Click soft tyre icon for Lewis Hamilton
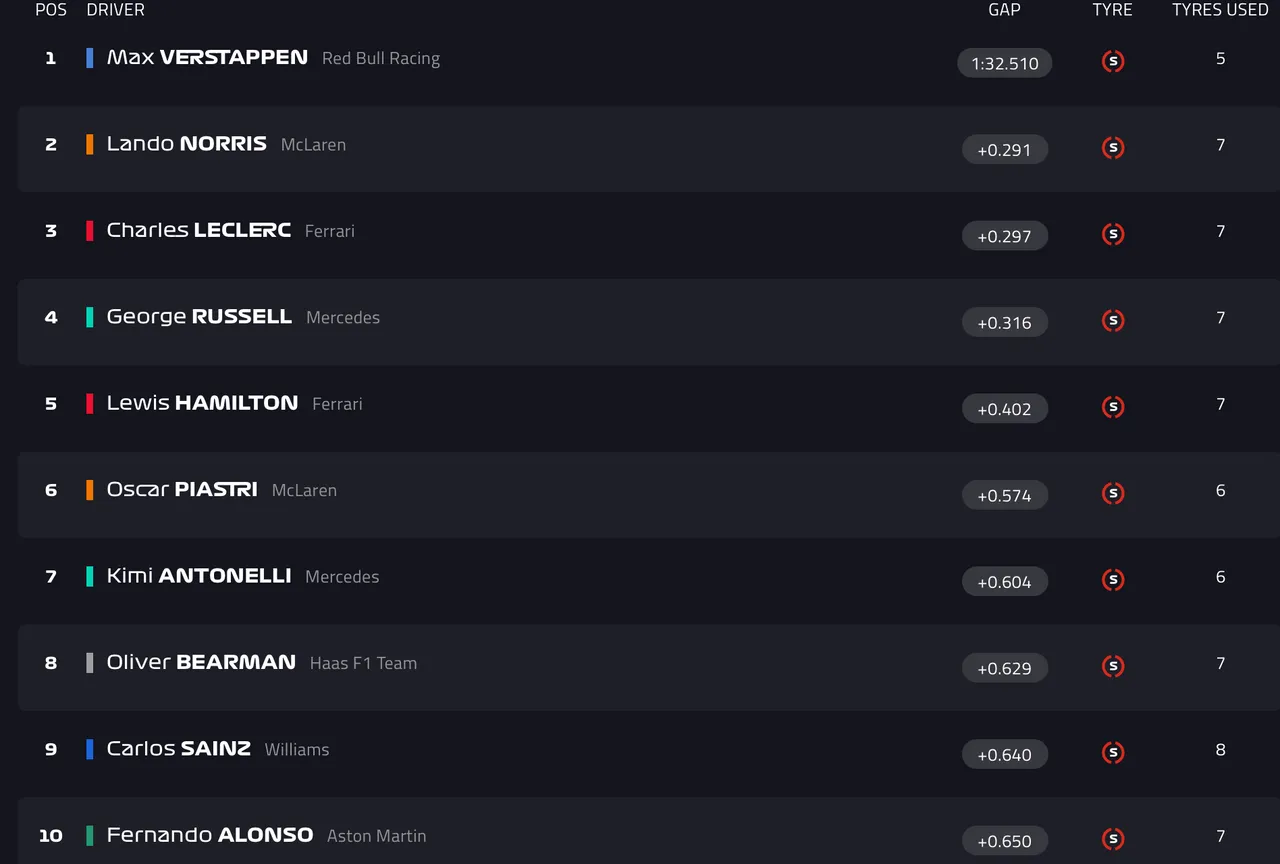The width and height of the screenshot is (1280, 864). click(x=1113, y=407)
